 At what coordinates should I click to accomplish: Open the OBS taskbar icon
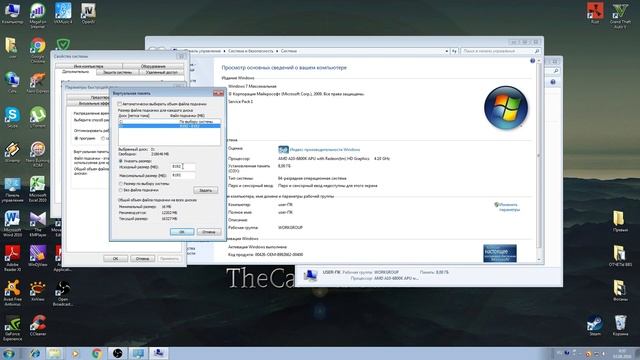coord(118,353)
